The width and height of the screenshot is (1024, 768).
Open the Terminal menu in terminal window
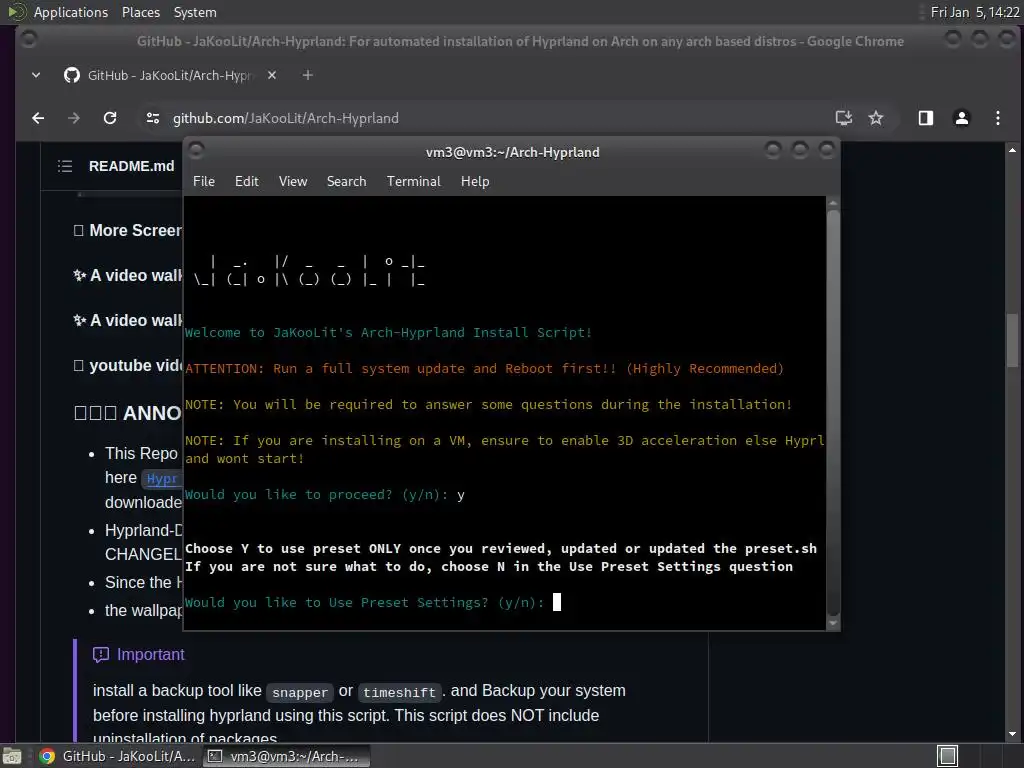(x=413, y=182)
